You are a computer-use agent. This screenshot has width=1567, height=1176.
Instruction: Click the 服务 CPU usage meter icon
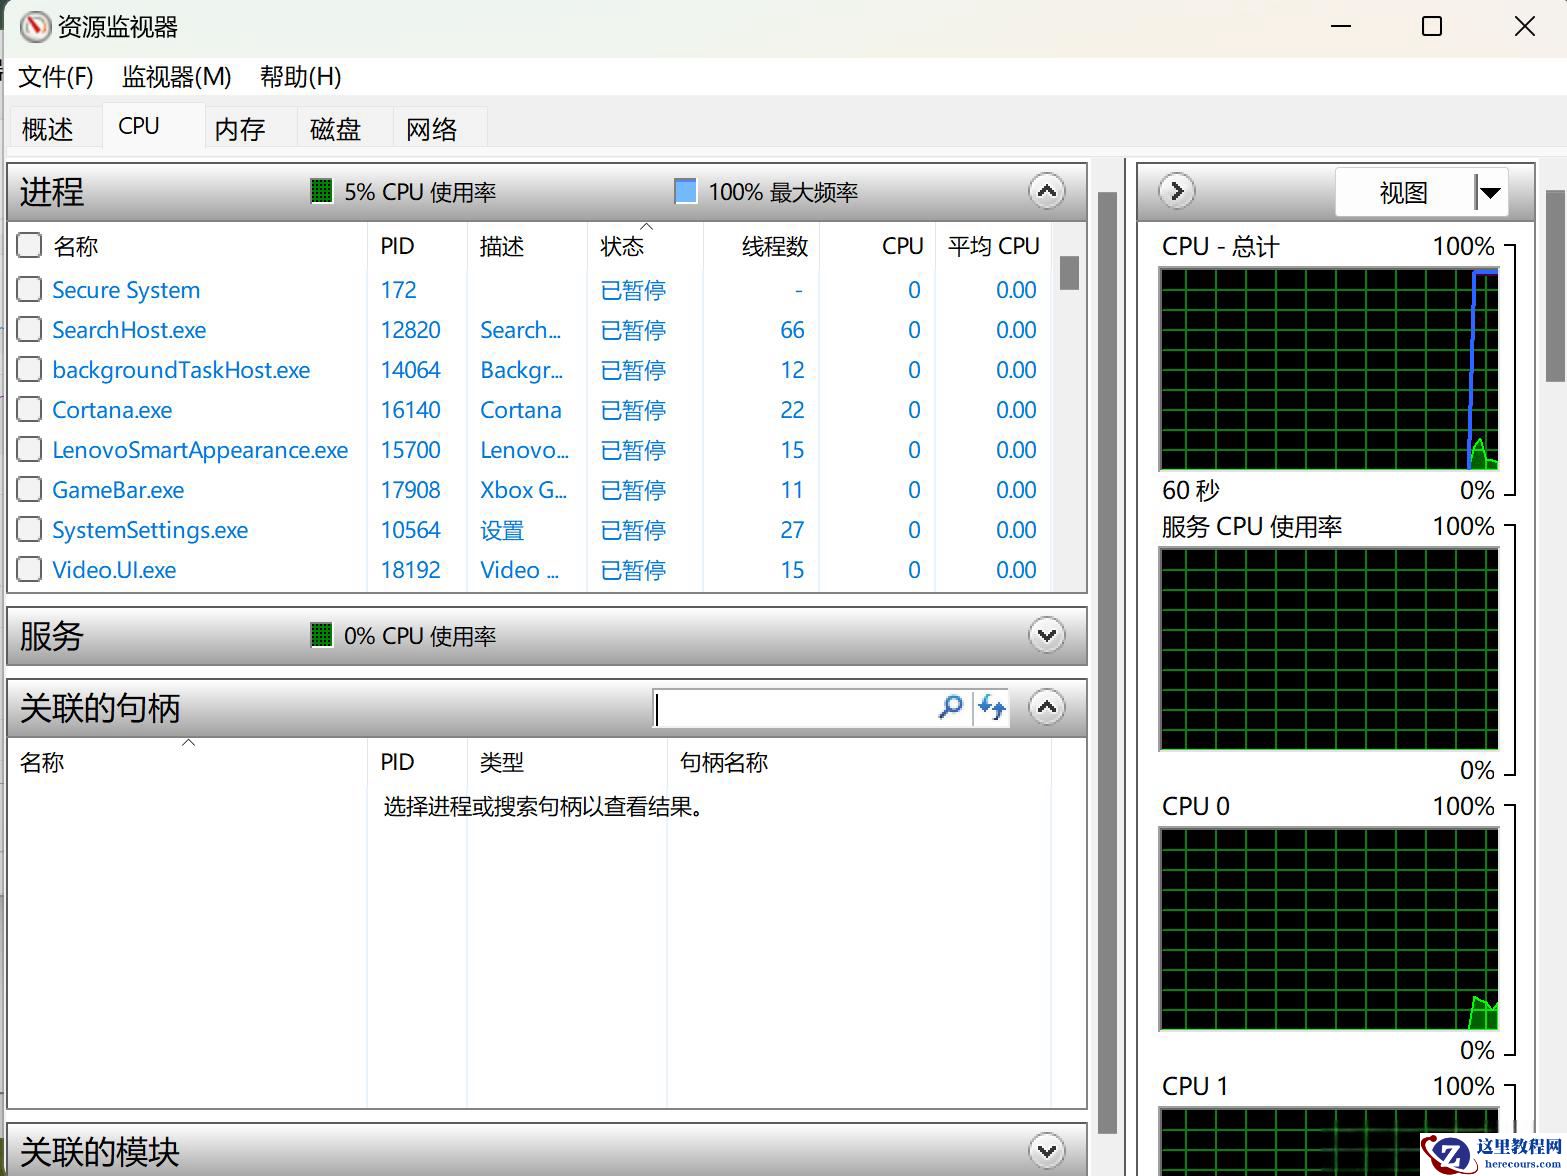coord(320,635)
